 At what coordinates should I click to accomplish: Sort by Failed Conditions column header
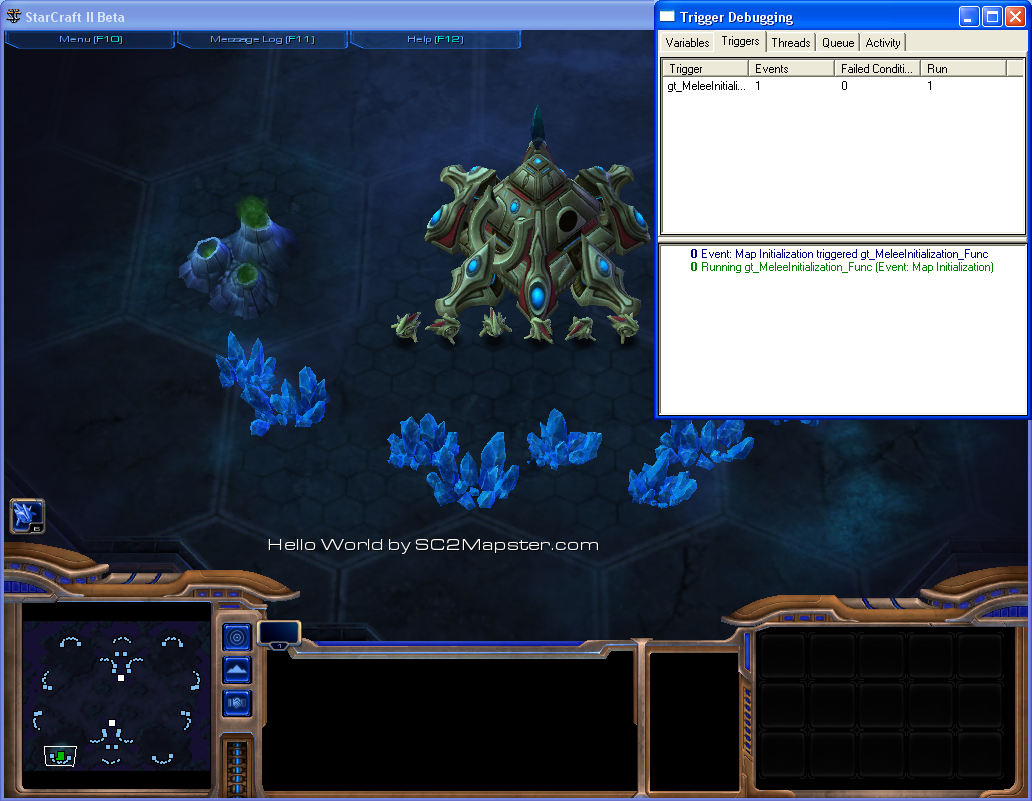[x=877, y=68]
